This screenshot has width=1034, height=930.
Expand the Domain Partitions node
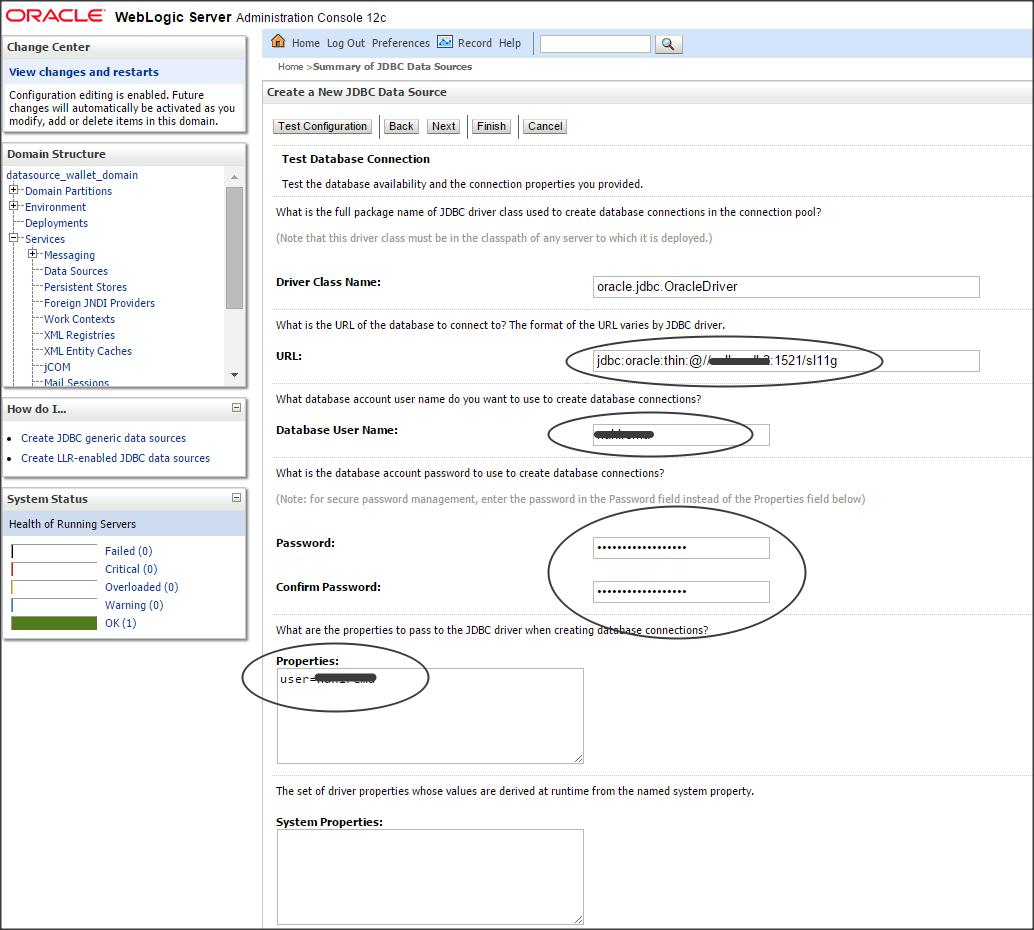(13, 190)
